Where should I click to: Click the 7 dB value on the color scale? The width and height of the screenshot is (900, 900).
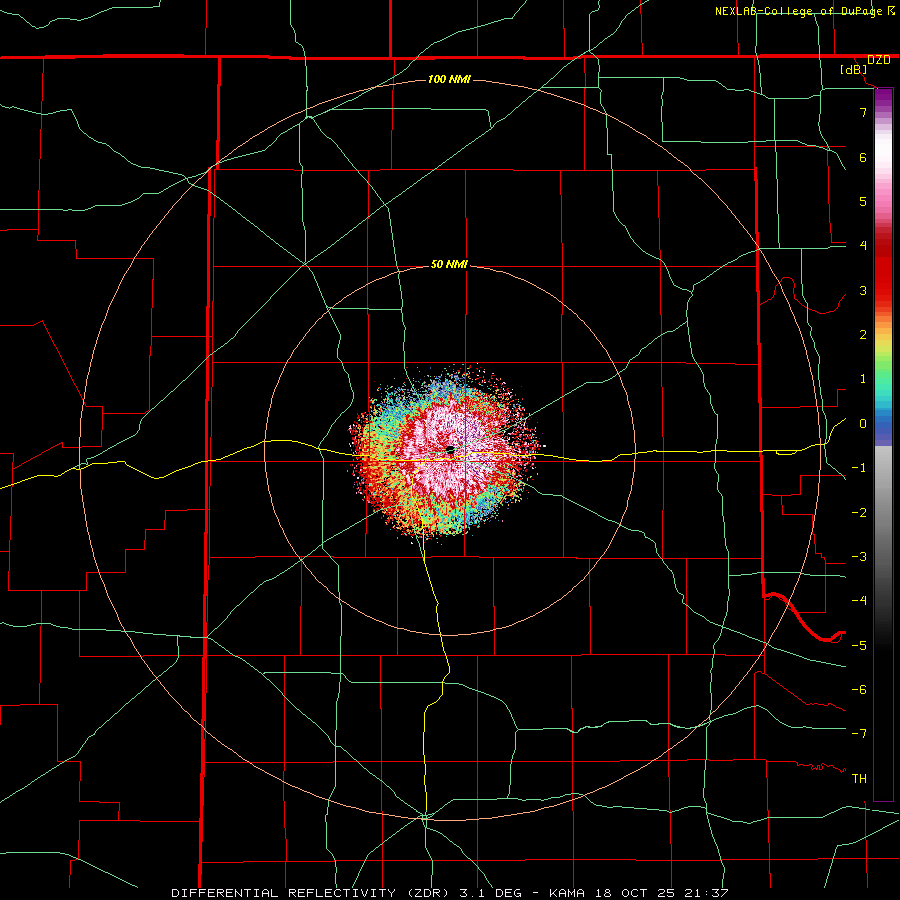(x=863, y=112)
